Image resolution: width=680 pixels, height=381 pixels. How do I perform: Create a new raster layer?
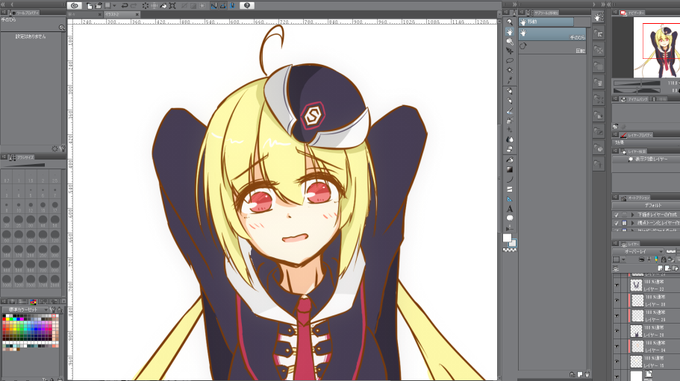[660, 268]
